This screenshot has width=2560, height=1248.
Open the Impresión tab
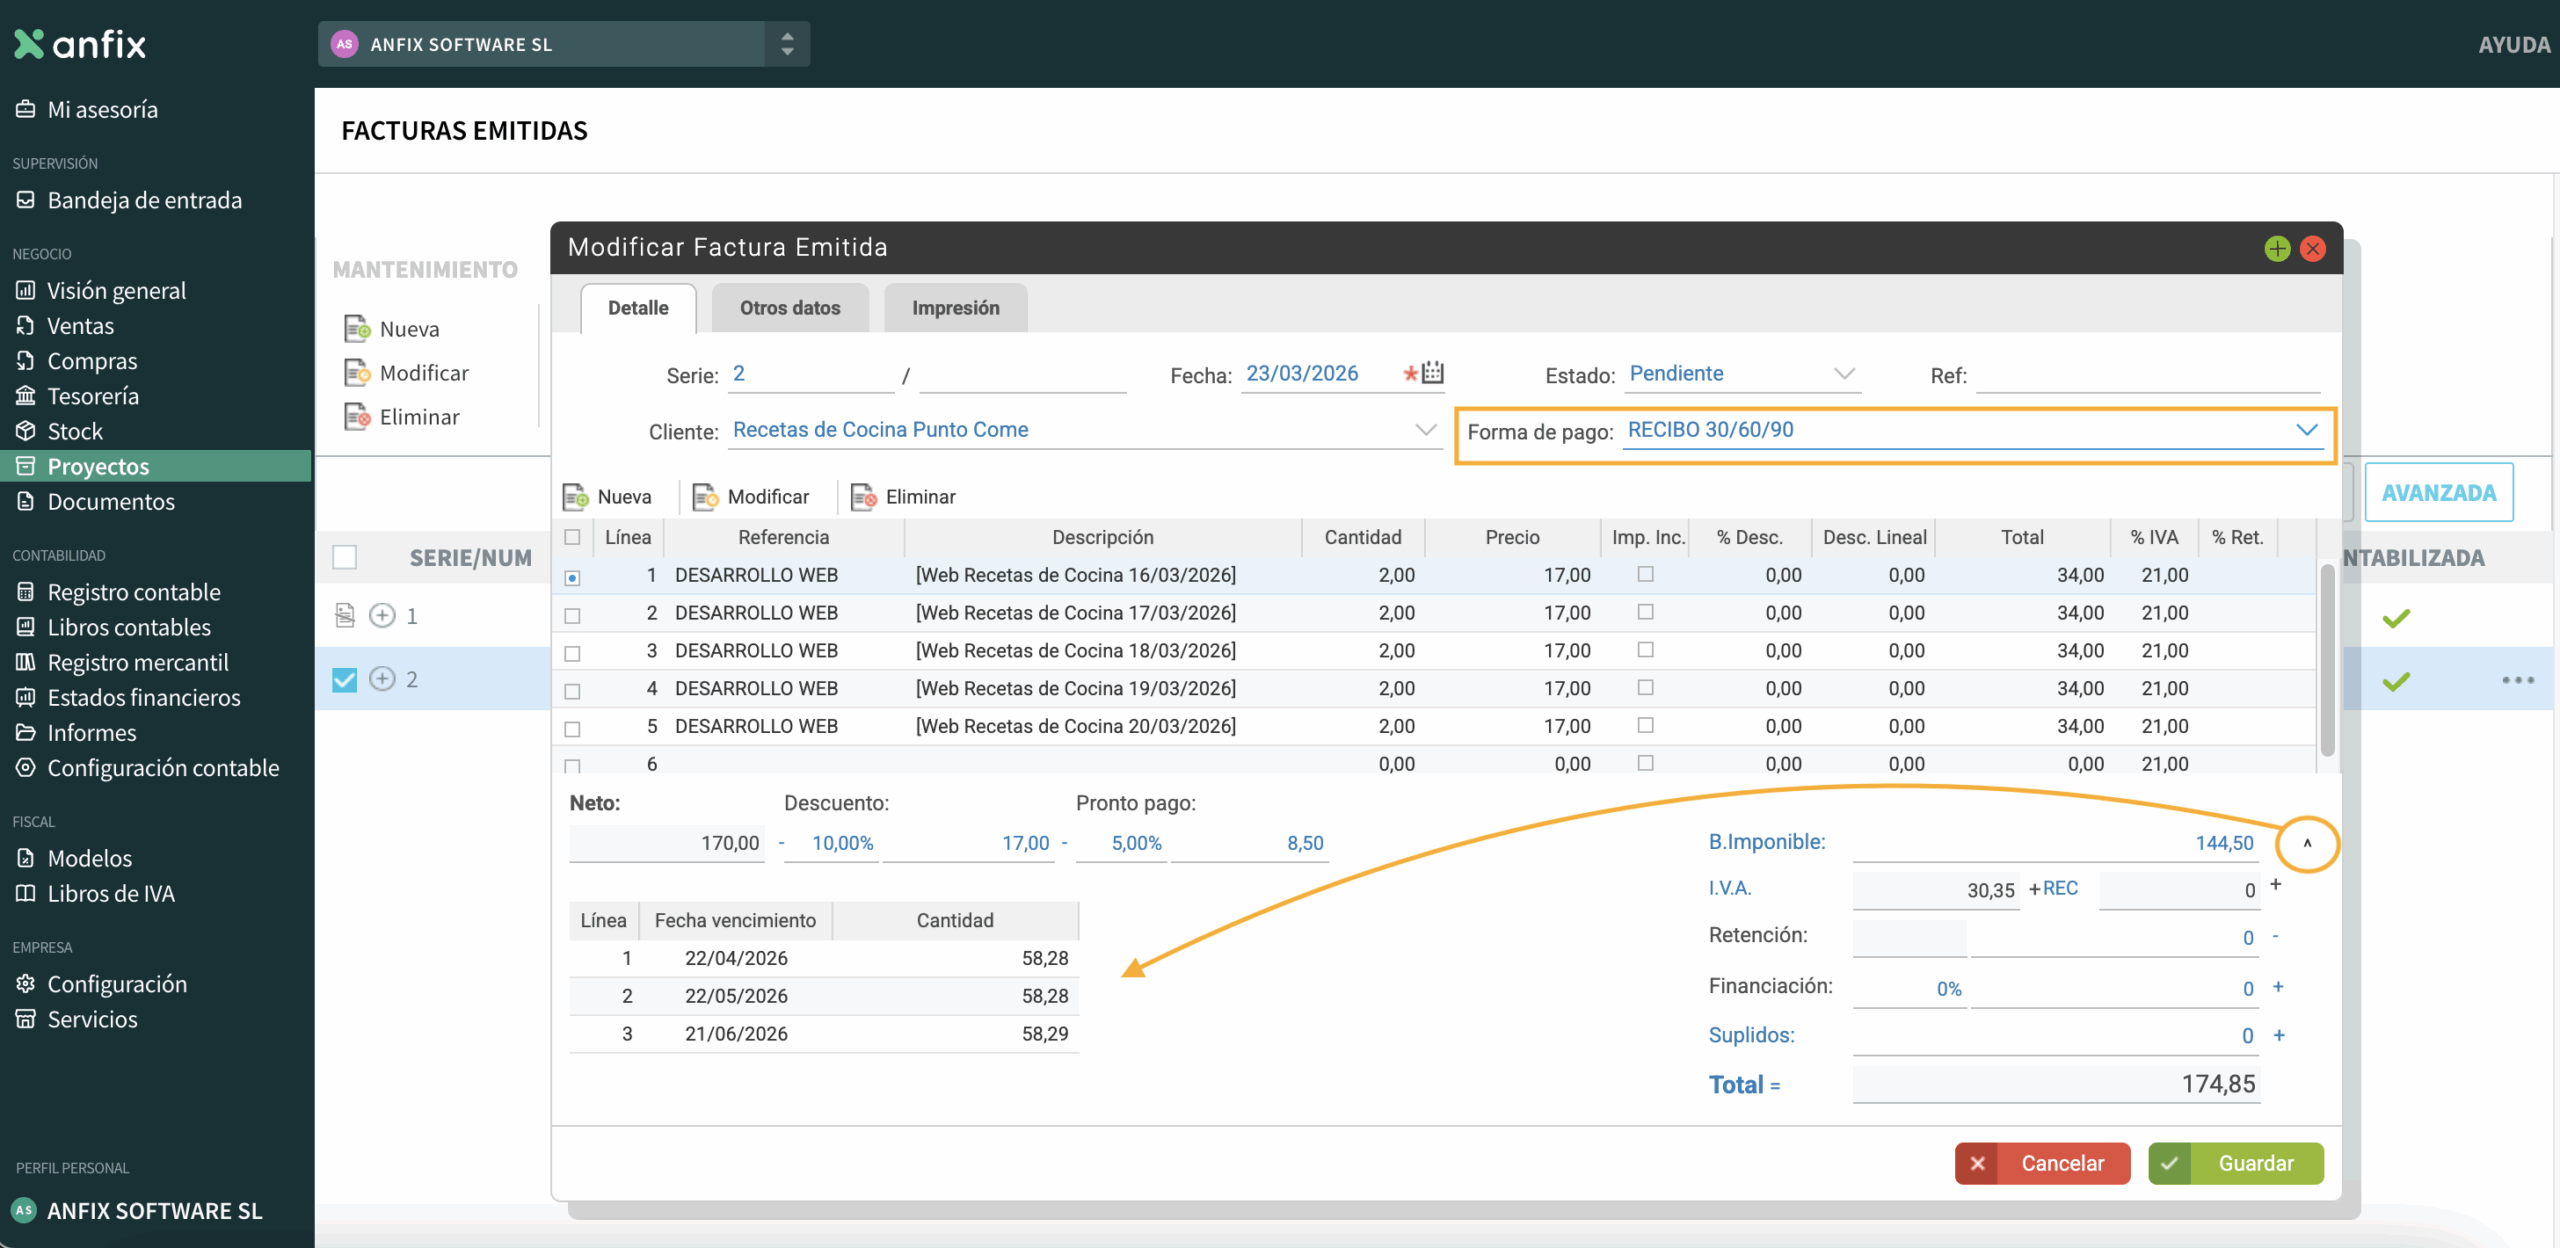[955, 308]
